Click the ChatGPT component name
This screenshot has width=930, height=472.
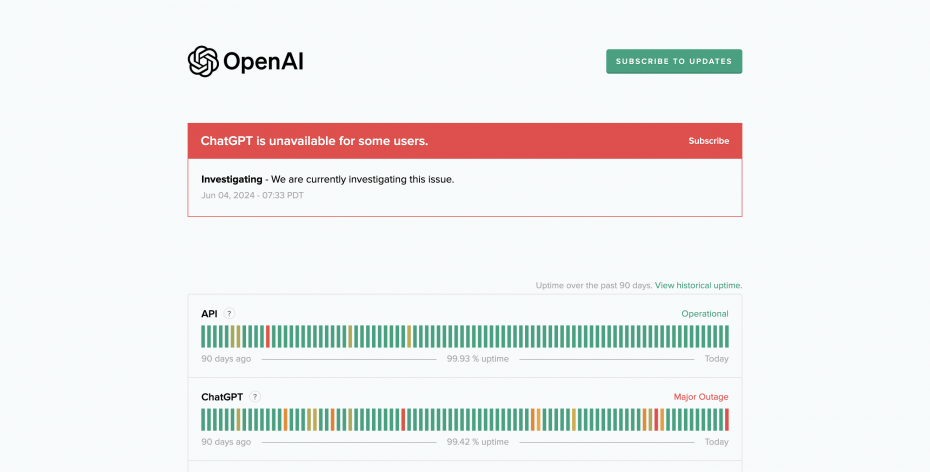point(222,397)
